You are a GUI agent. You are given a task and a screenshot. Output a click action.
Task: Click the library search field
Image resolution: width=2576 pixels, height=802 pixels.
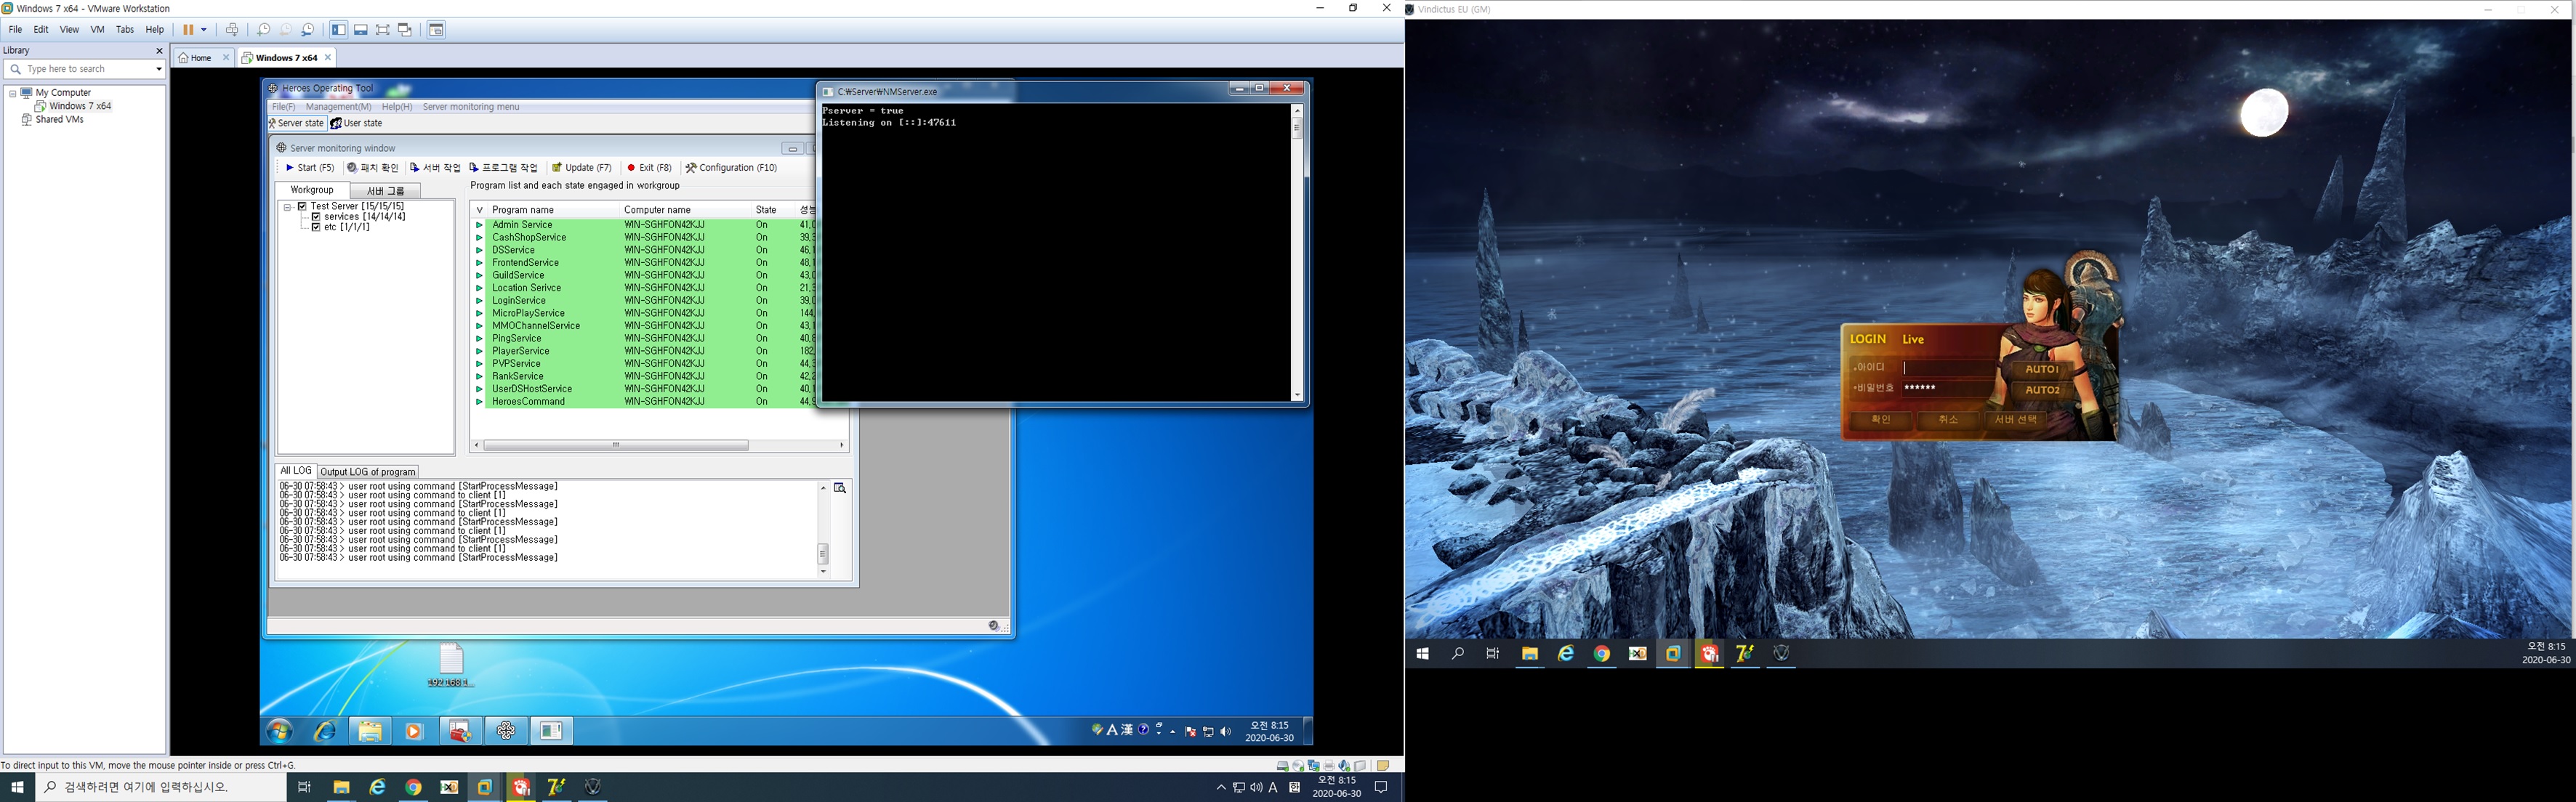pyautogui.click(x=85, y=69)
